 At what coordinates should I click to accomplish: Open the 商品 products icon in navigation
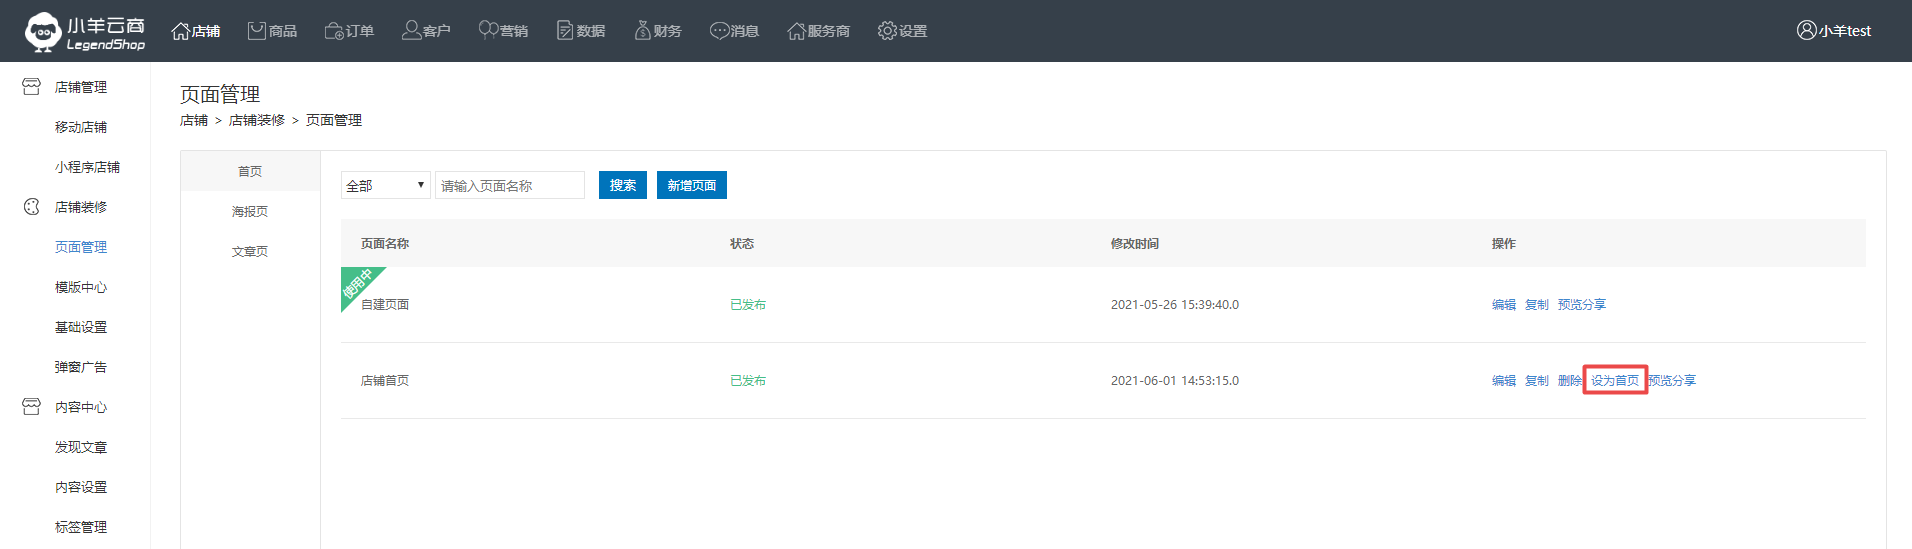pos(257,31)
